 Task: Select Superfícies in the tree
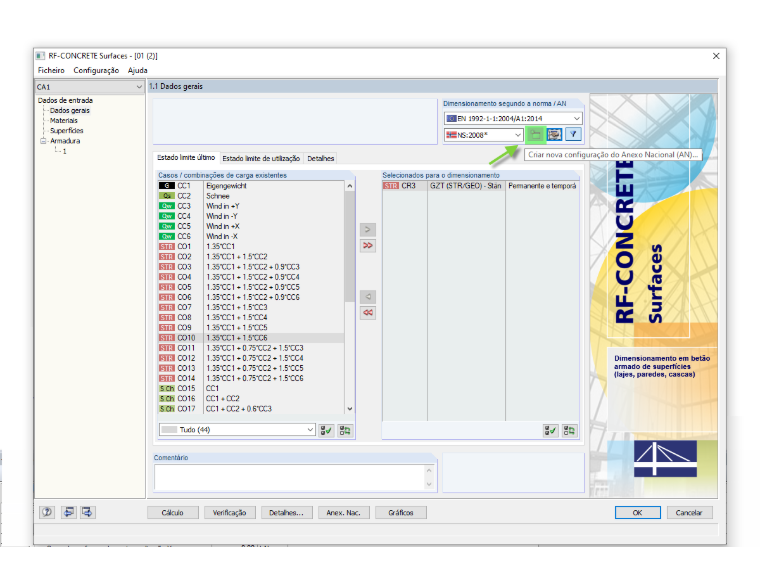pos(66,131)
